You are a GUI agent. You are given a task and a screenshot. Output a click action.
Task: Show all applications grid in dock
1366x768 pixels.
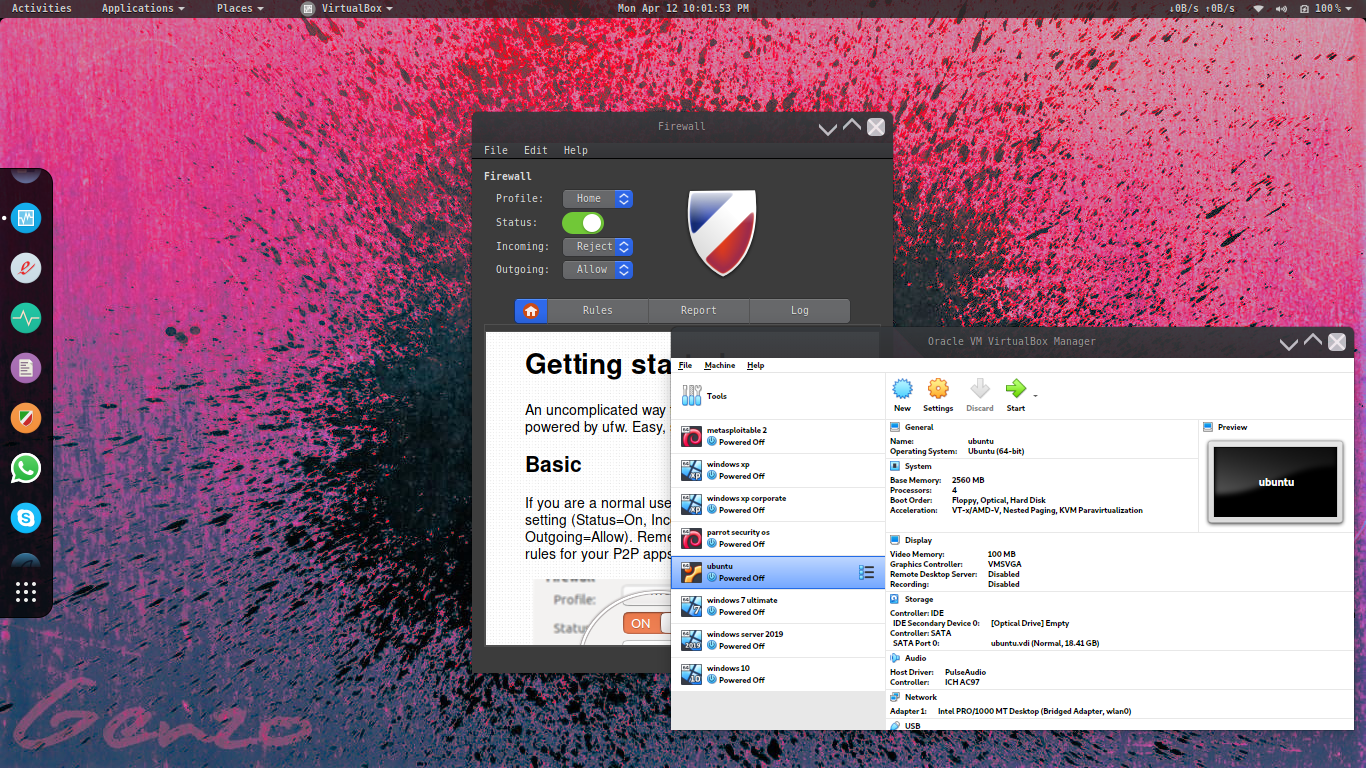point(26,592)
